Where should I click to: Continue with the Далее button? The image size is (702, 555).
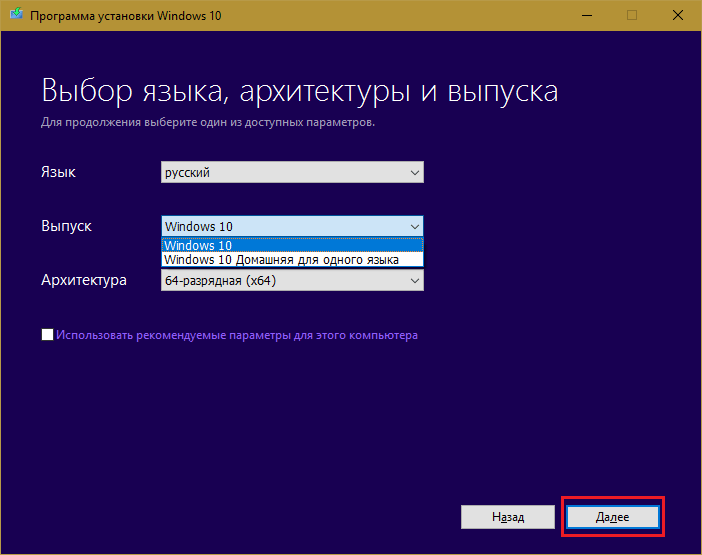tap(612, 517)
